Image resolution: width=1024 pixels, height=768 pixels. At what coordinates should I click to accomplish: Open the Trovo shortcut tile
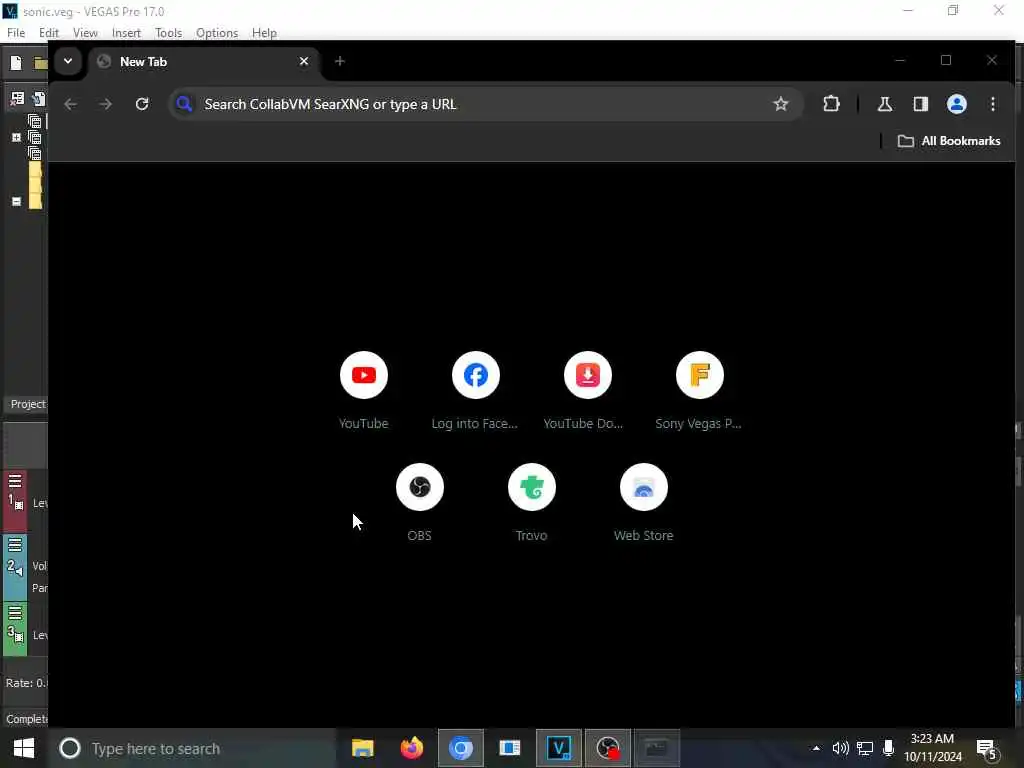532,502
